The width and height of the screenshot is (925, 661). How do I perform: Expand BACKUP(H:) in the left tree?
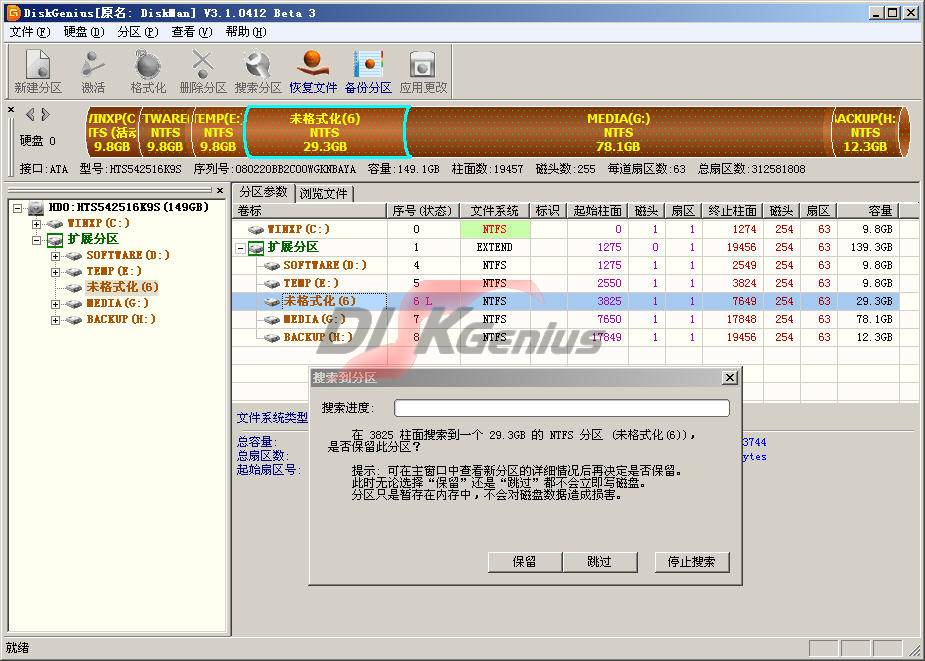pyautogui.click(x=55, y=319)
